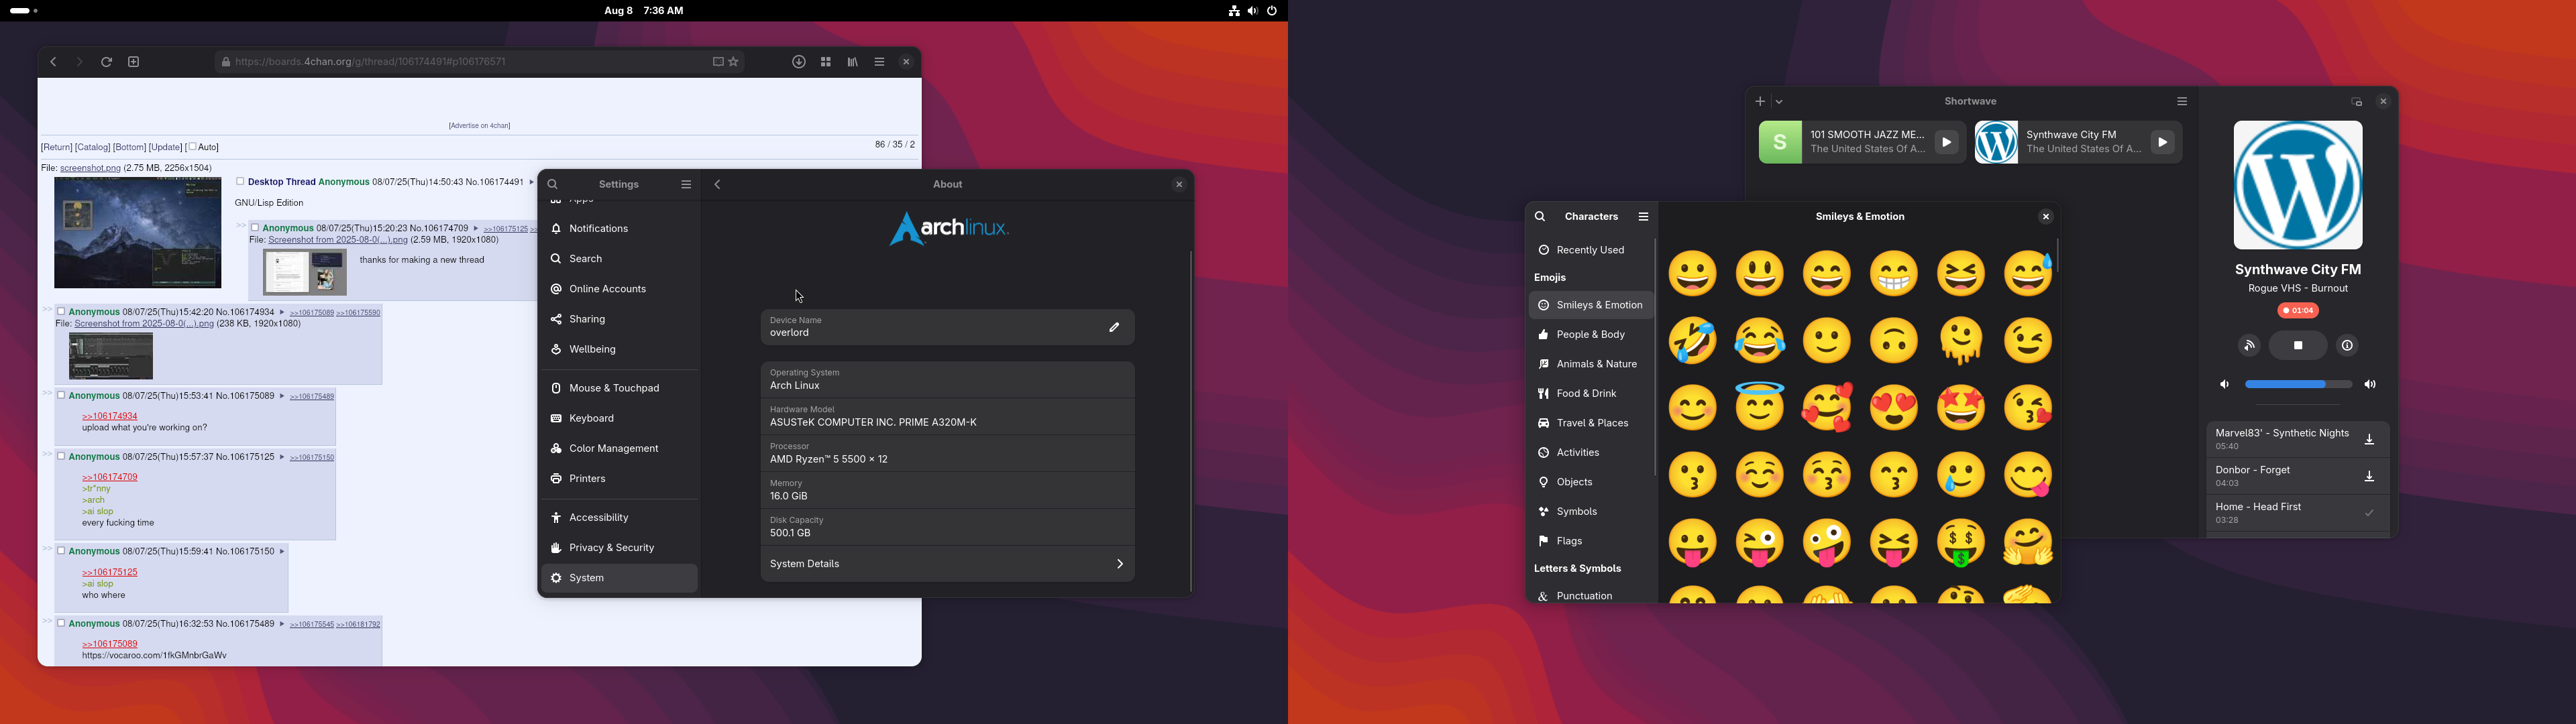
Task: Open Settings search icon
Action: pyautogui.click(x=553, y=184)
